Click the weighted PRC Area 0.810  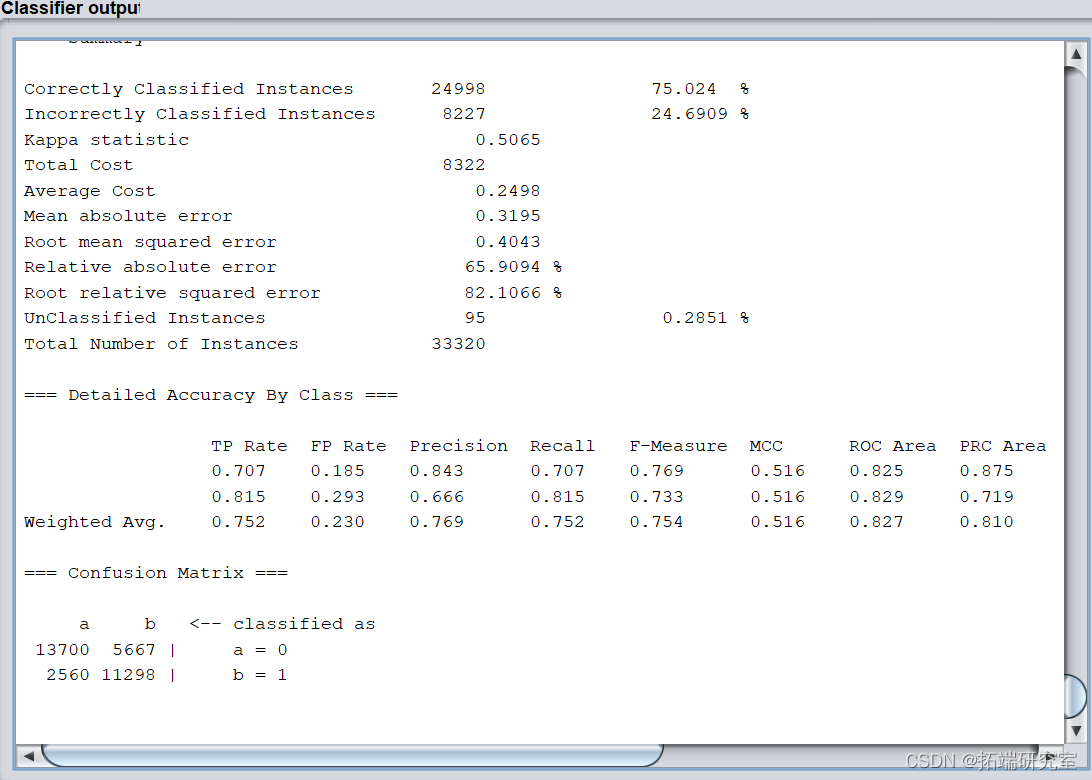(x=986, y=522)
